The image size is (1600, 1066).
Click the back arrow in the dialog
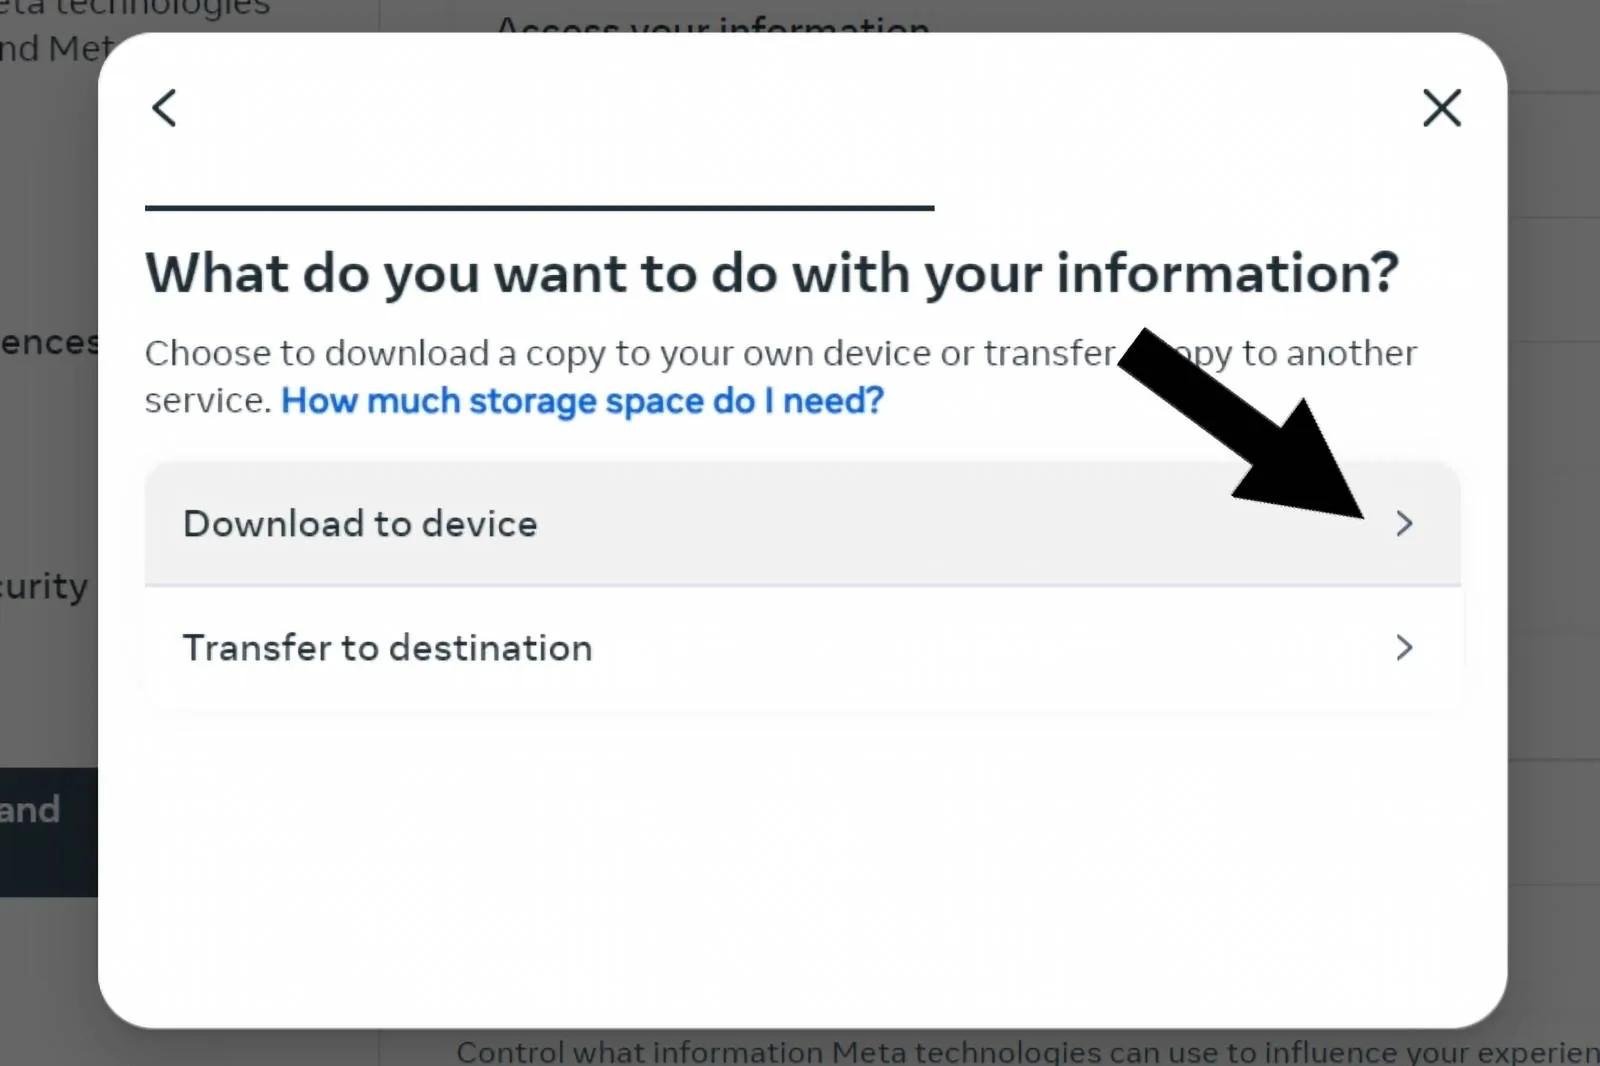point(164,107)
